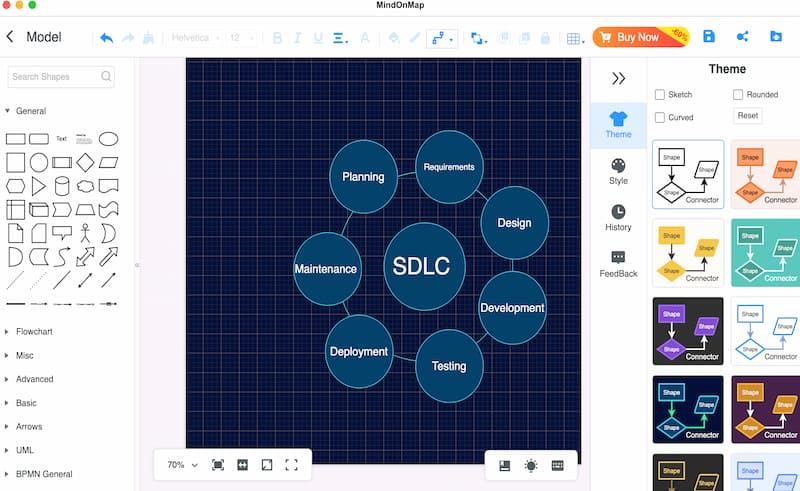Enable the Rounded checkbox

[x=738, y=94]
